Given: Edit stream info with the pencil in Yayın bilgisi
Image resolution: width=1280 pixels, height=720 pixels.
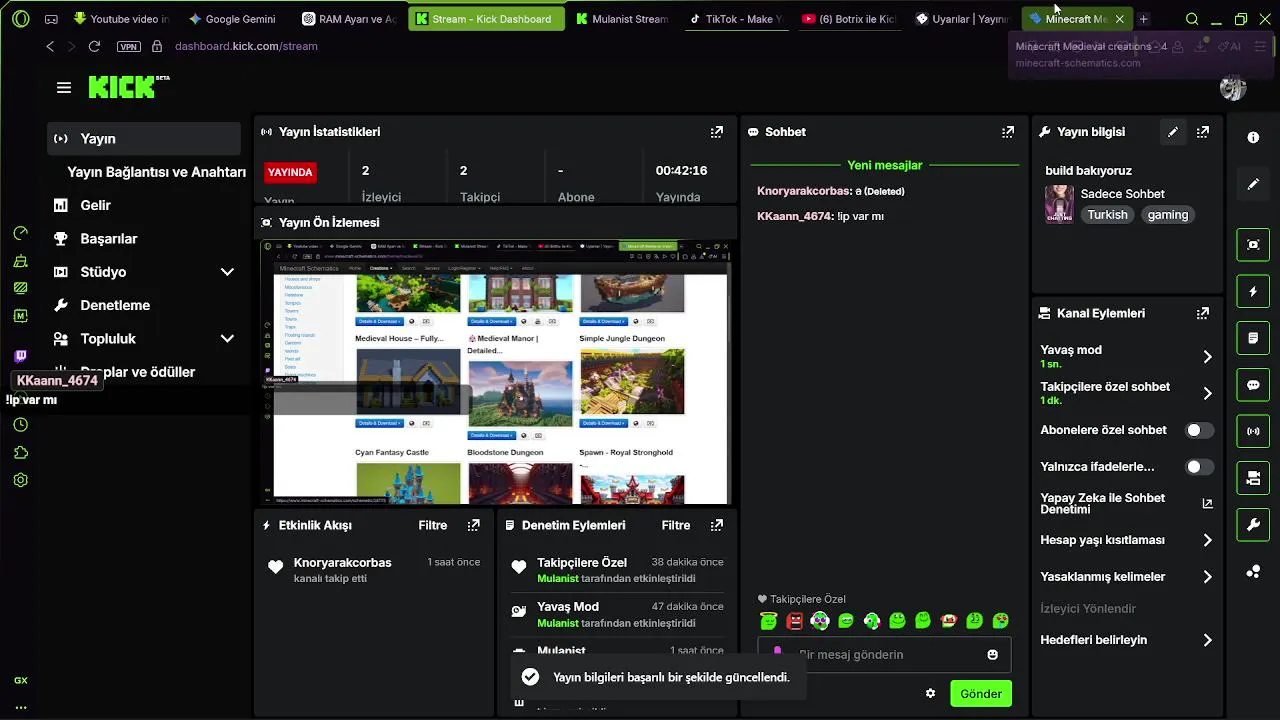Looking at the screenshot, I should [x=1173, y=132].
